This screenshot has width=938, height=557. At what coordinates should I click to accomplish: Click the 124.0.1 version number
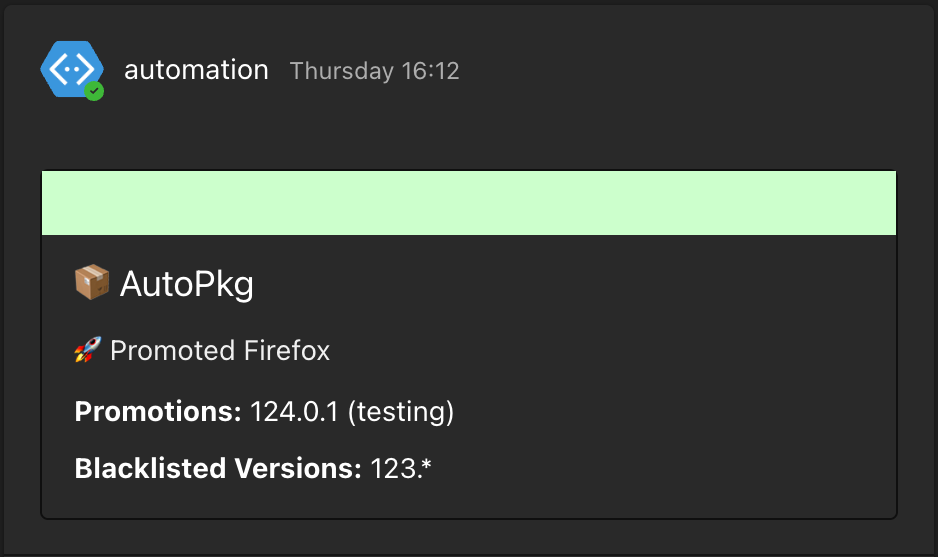294,411
